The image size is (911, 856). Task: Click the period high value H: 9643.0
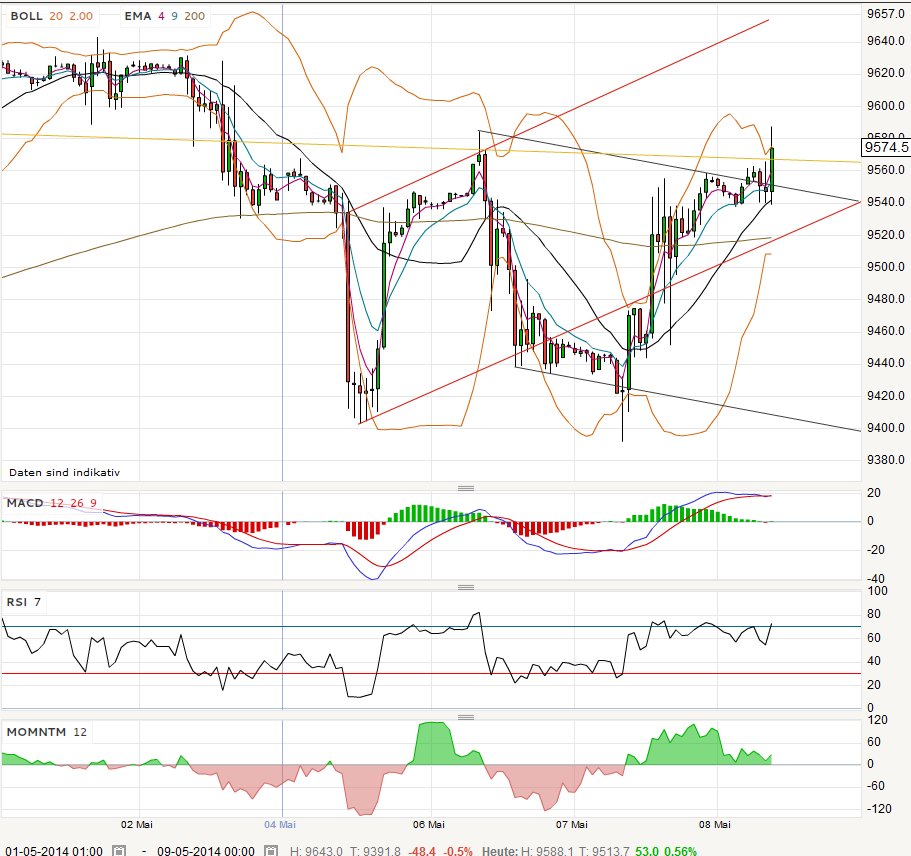tap(316, 851)
